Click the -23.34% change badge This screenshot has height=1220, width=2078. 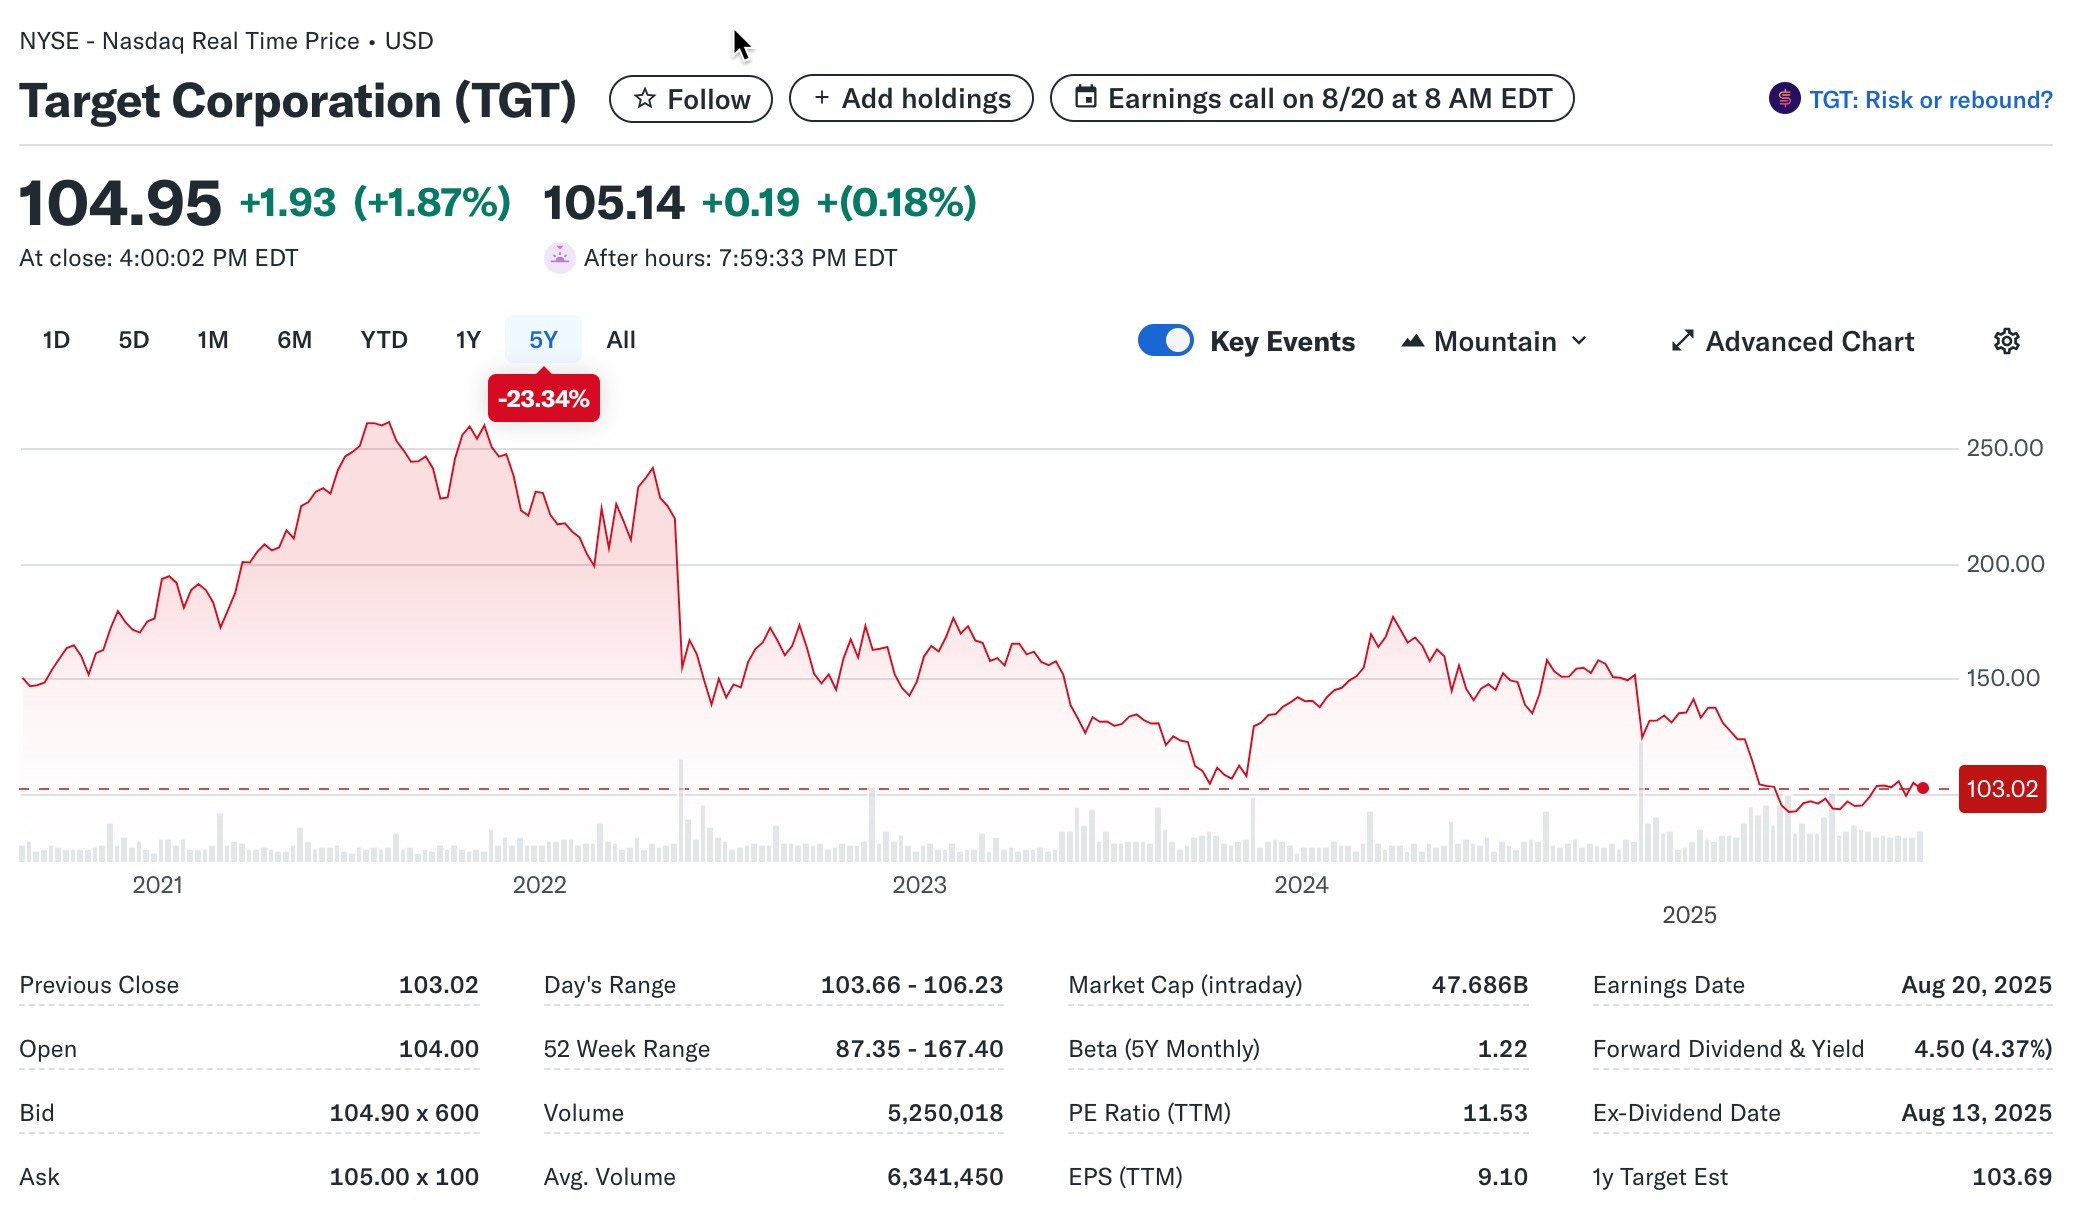click(543, 399)
